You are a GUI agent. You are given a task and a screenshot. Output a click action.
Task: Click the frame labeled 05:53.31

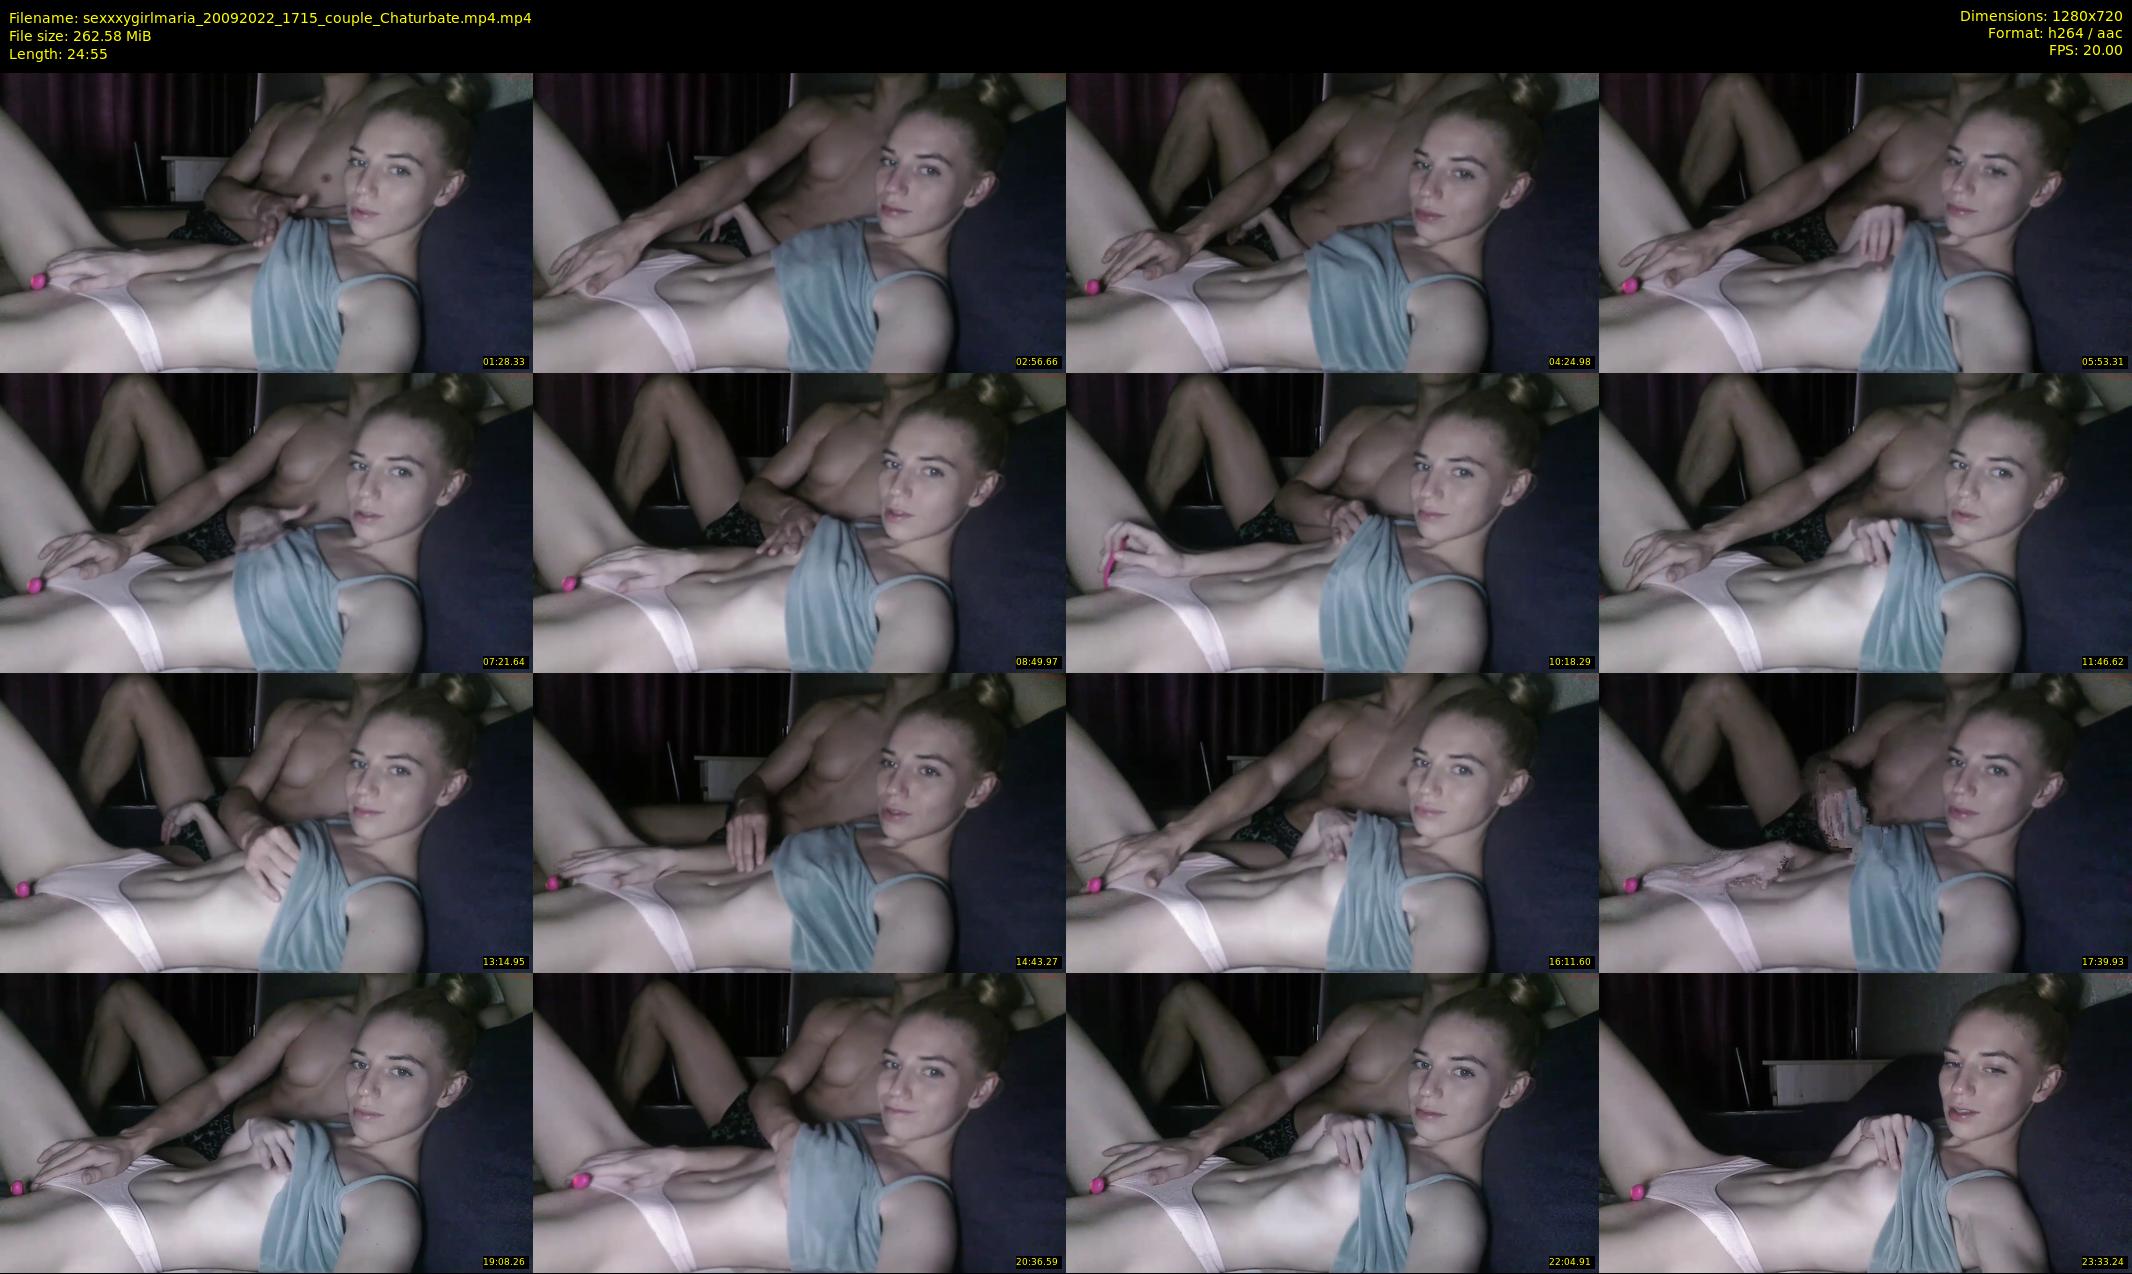click(x=1865, y=222)
